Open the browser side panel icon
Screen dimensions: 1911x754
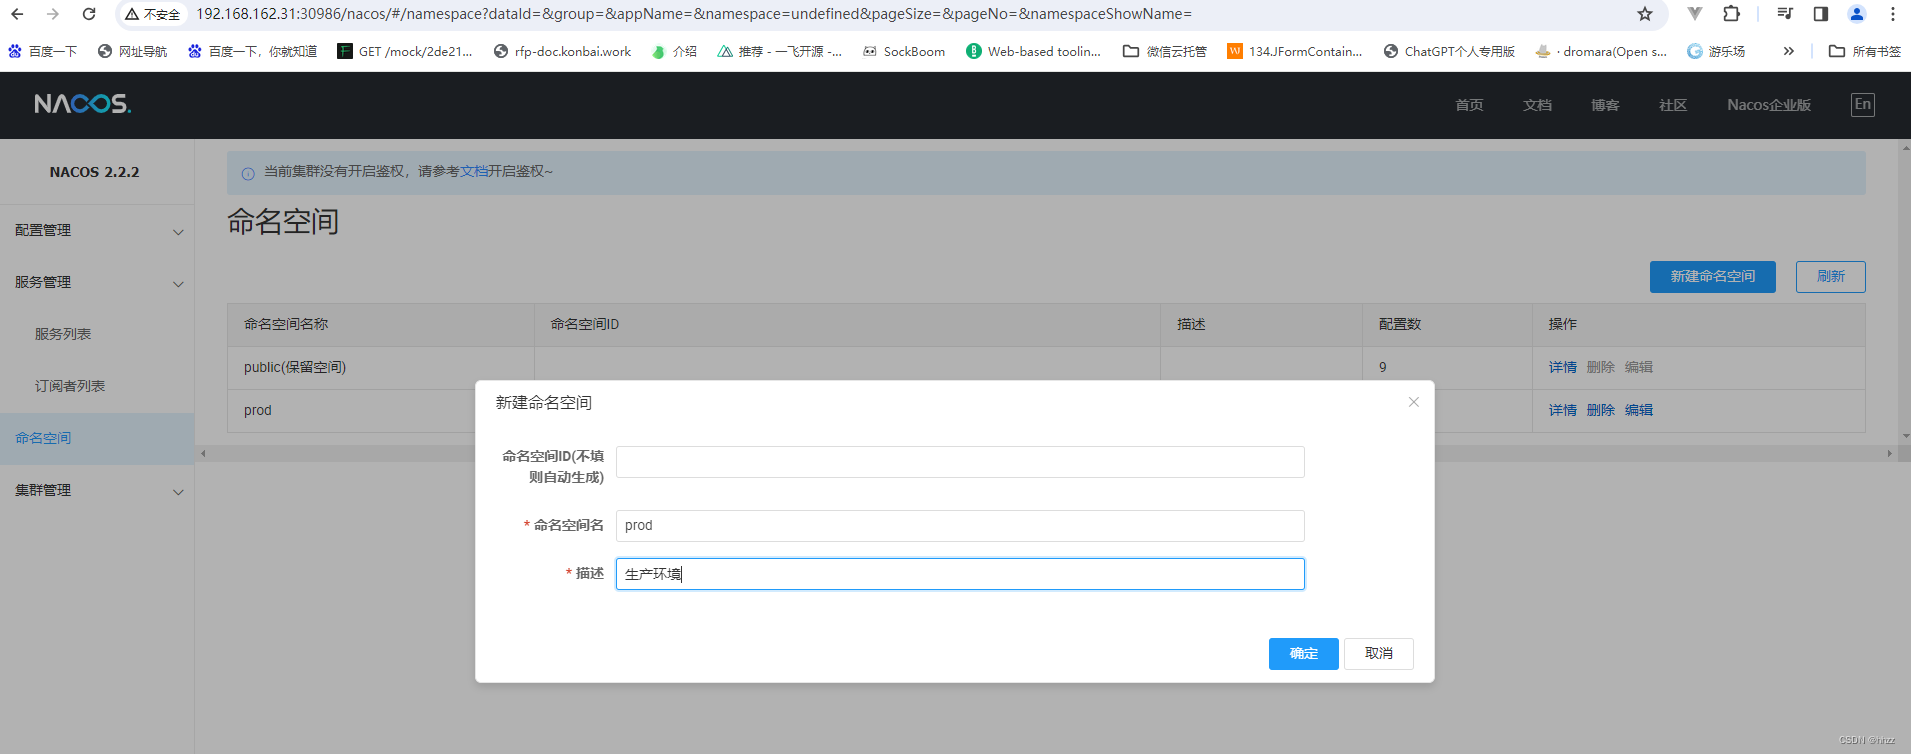pyautogui.click(x=1821, y=14)
